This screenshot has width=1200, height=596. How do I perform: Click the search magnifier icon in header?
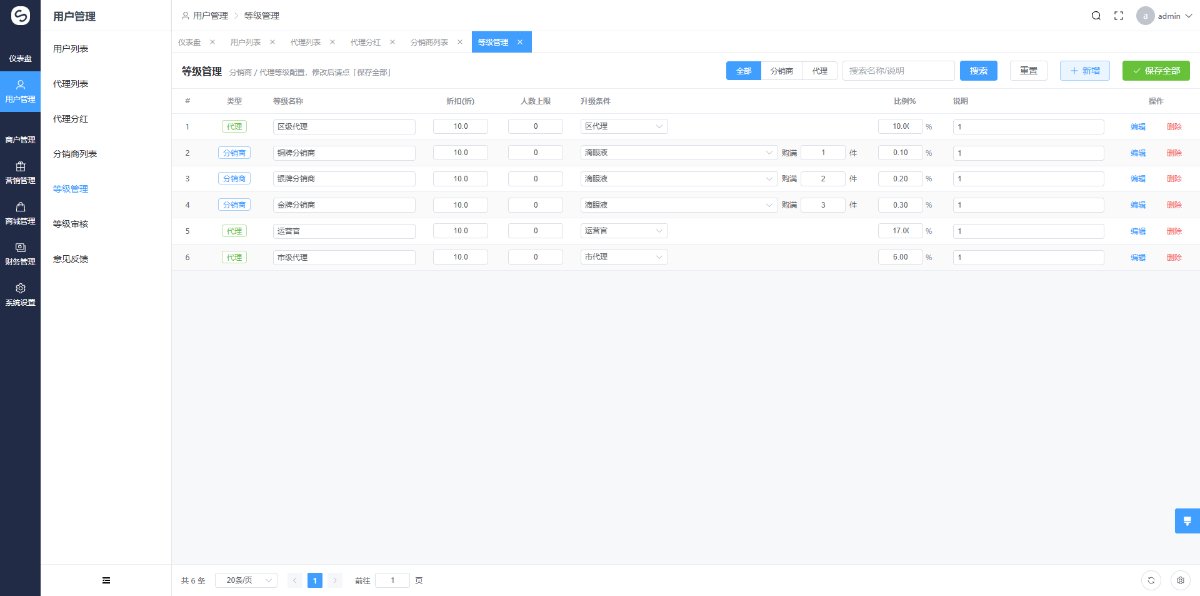(1096, 15)
